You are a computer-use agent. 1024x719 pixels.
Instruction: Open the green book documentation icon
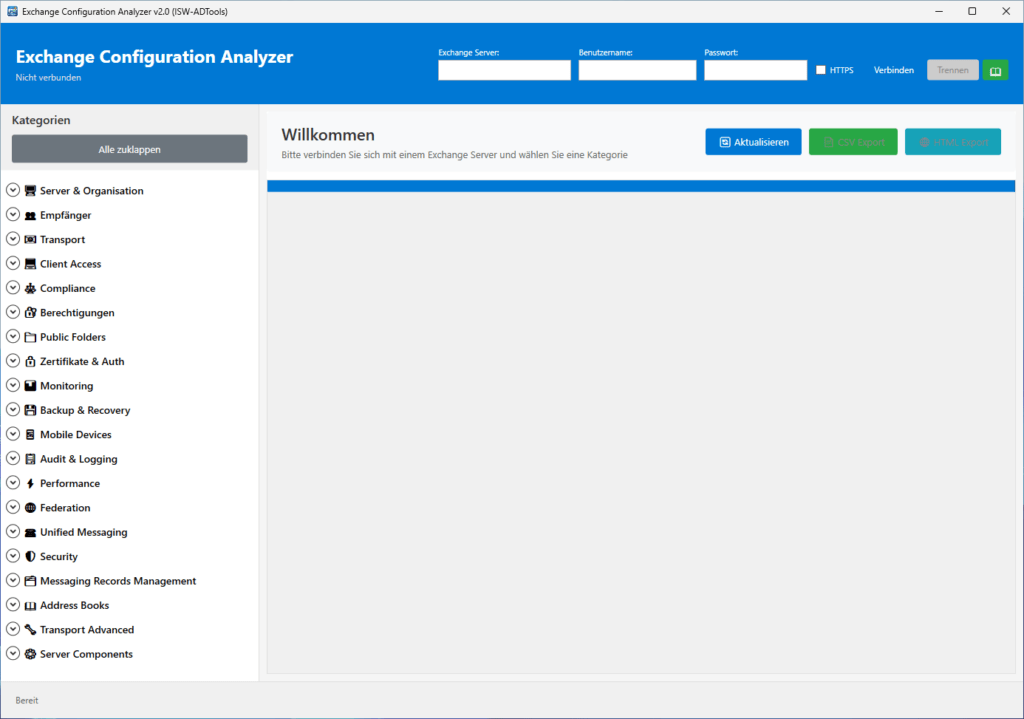coord(995,70)
